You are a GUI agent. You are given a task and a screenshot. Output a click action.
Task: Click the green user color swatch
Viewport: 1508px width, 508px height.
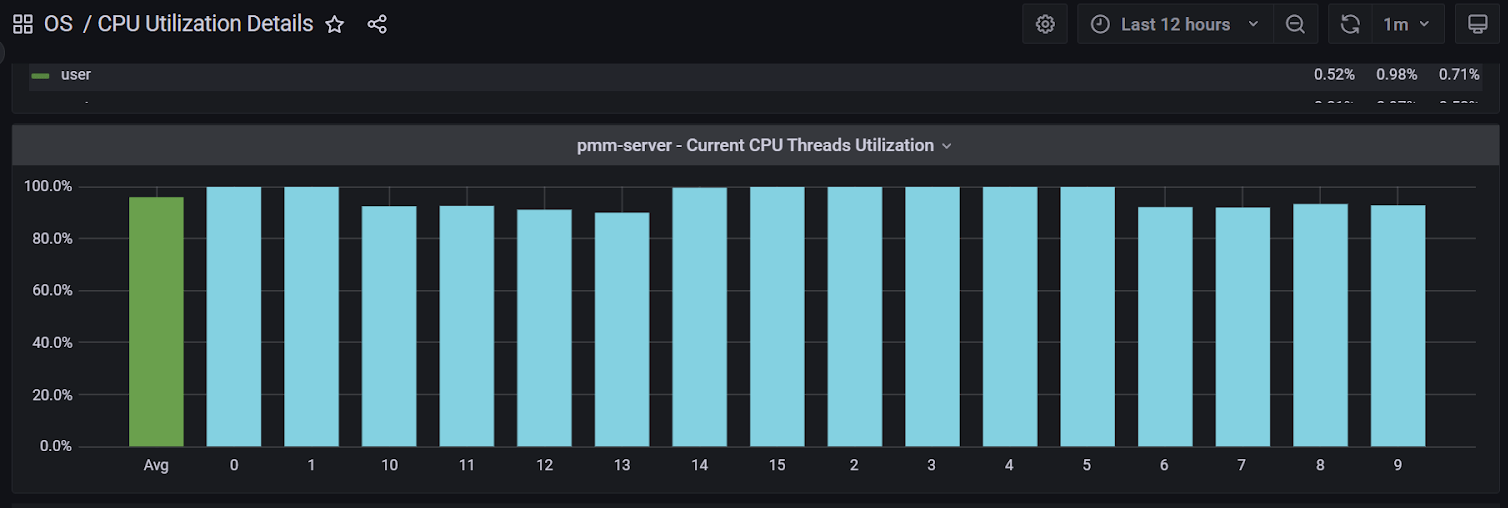40,76
